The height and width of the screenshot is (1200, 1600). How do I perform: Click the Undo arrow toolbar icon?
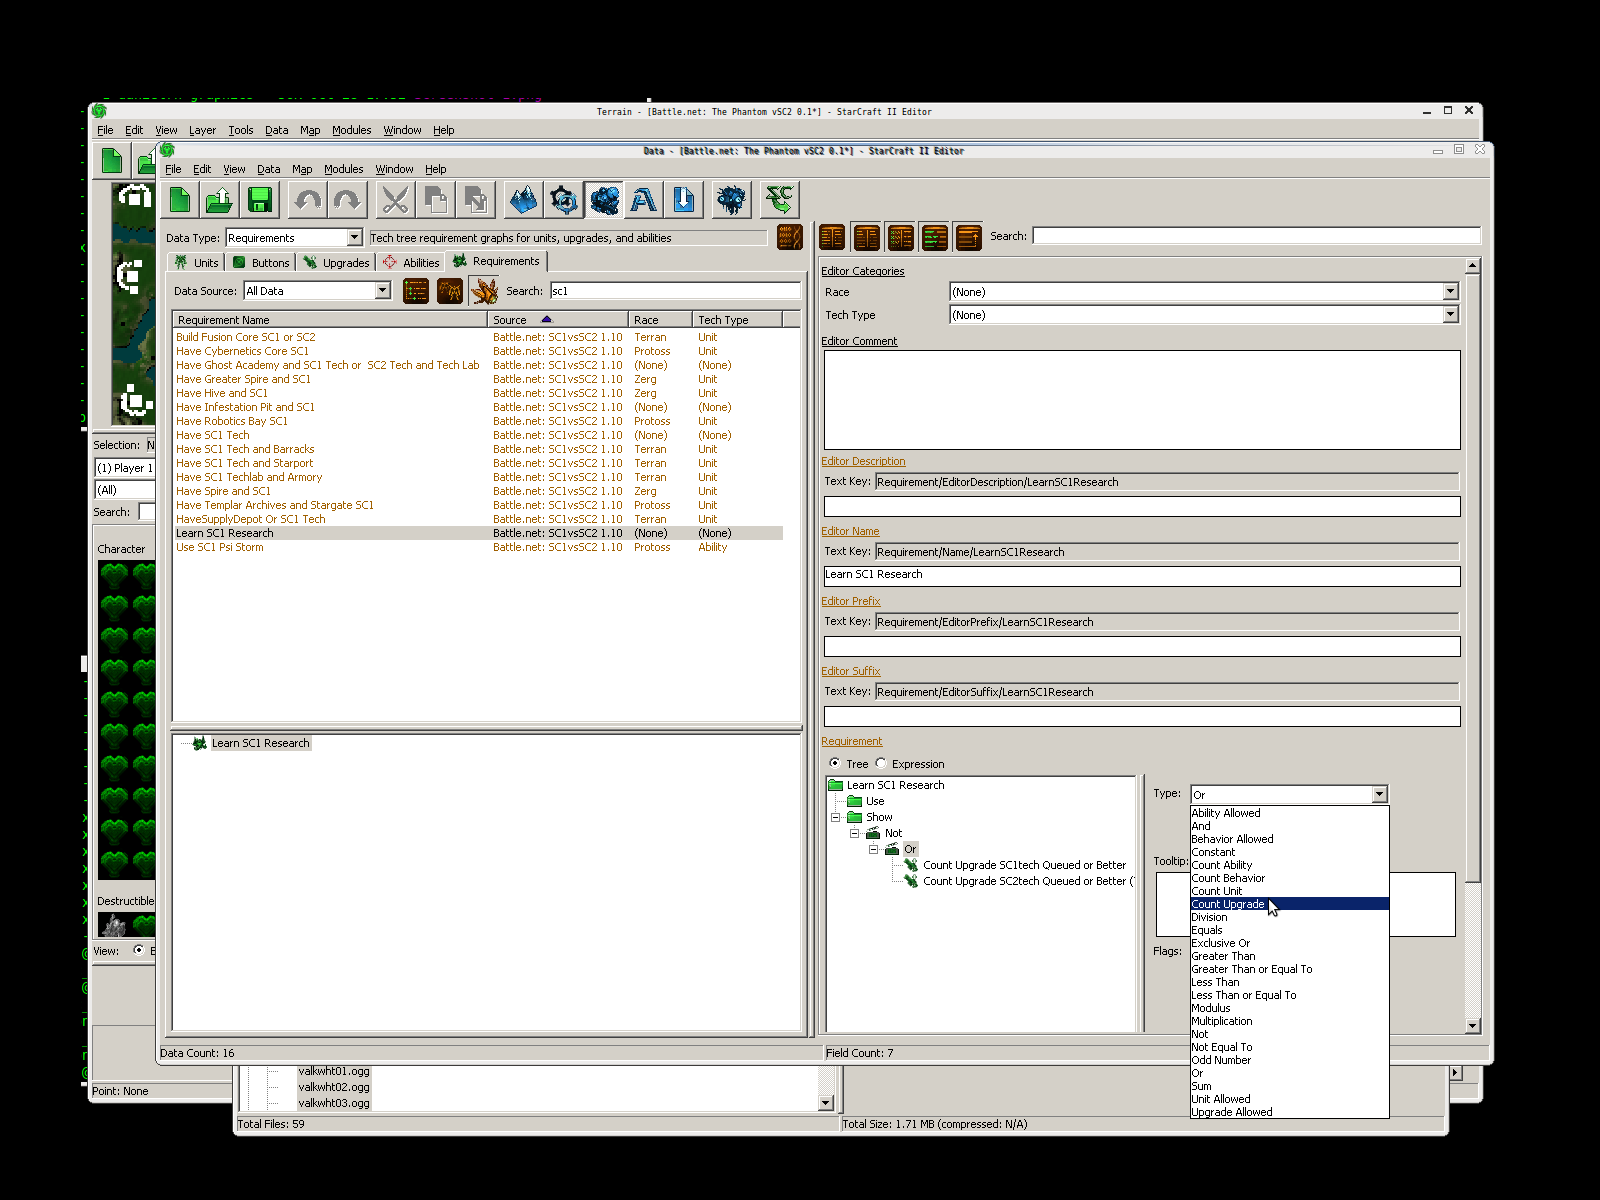coord(308,200)
